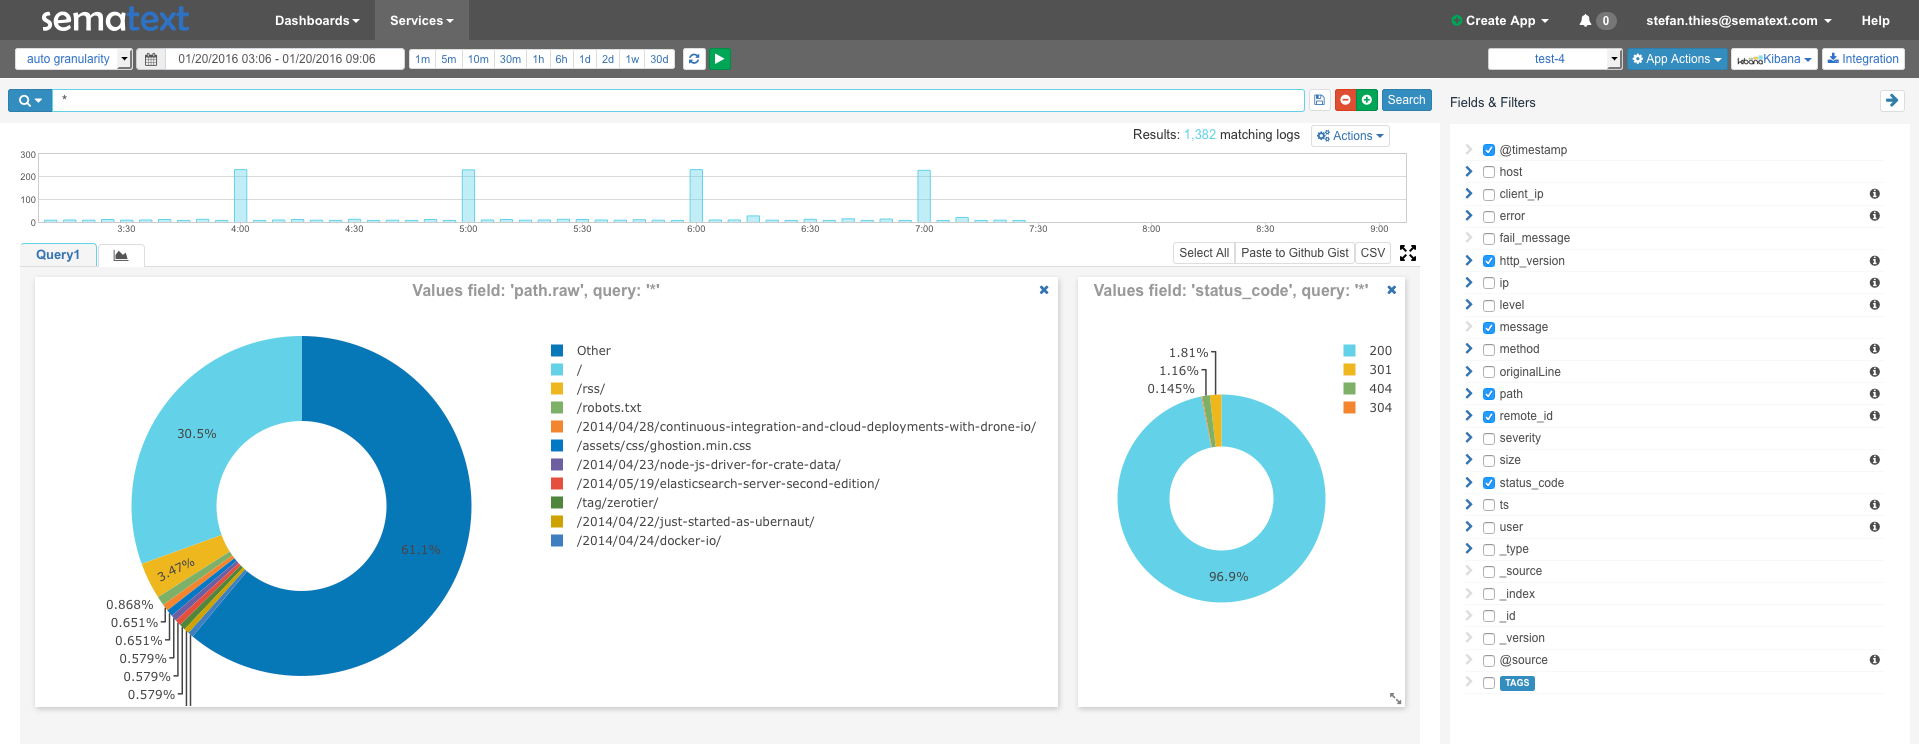
Task: Open the App Actions dropdown
Action: (1677, 59)
